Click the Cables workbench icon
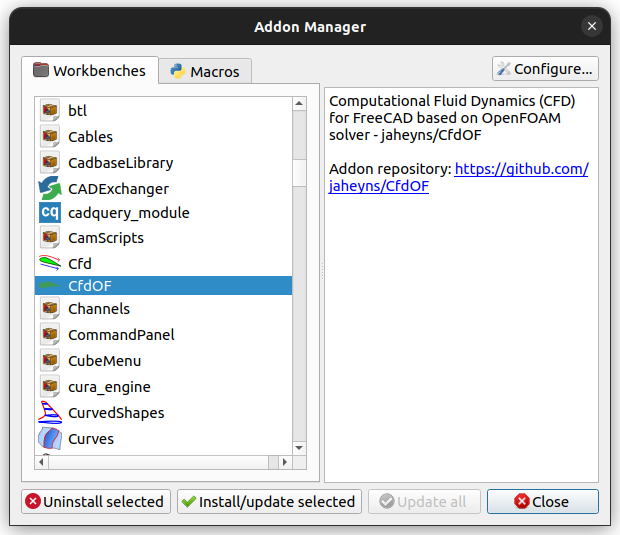 pos(49,136)
